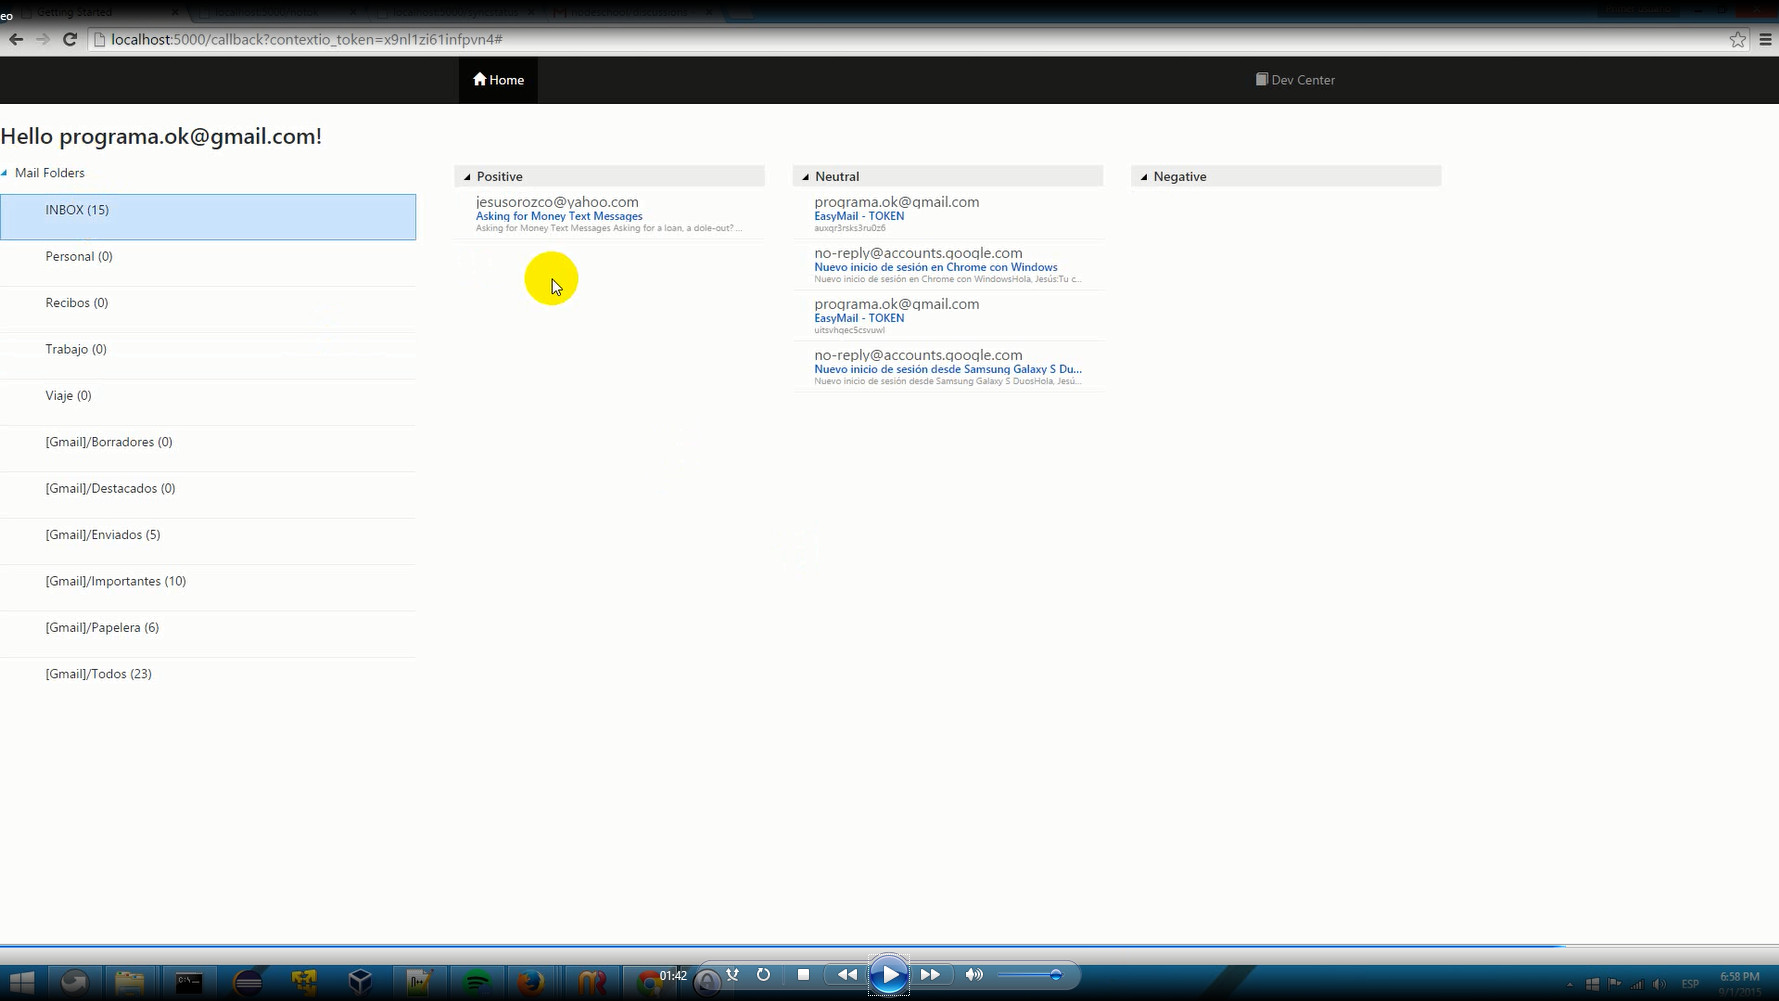Select the INBOX (15) folder
This screenshot has height=1001, width=1779.
click(78, 210)
